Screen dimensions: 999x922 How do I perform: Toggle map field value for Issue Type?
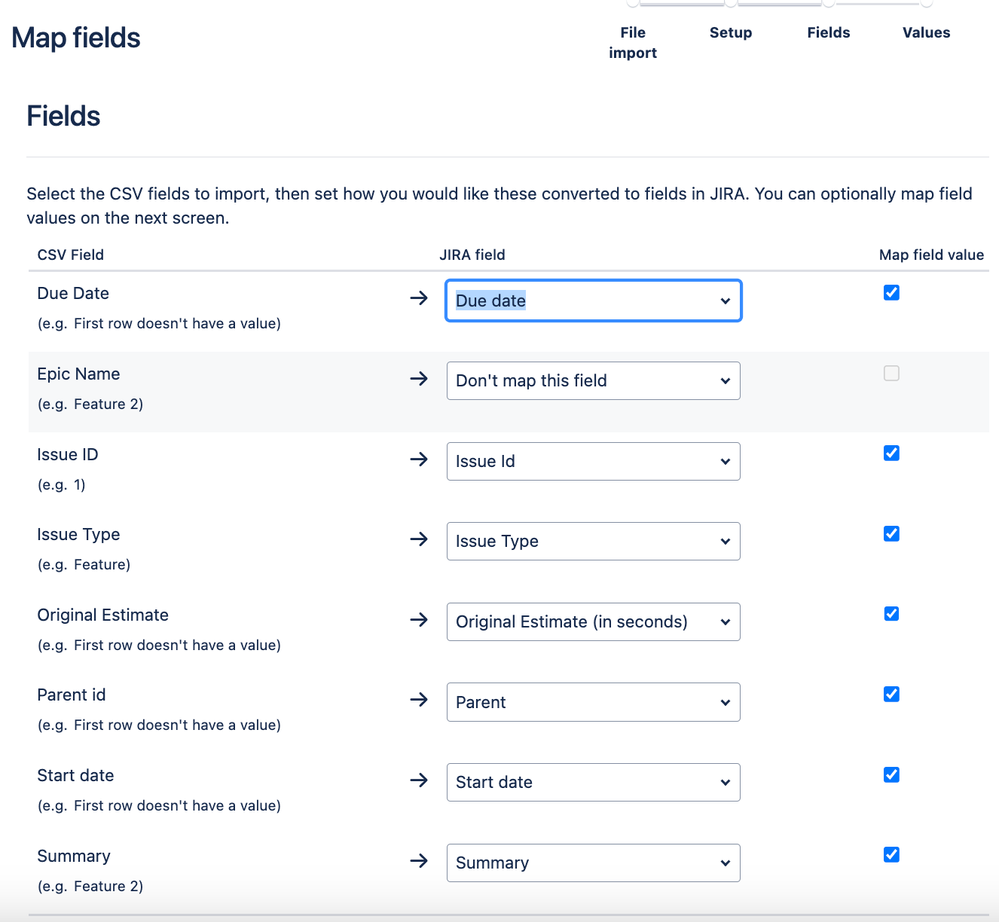891,533
